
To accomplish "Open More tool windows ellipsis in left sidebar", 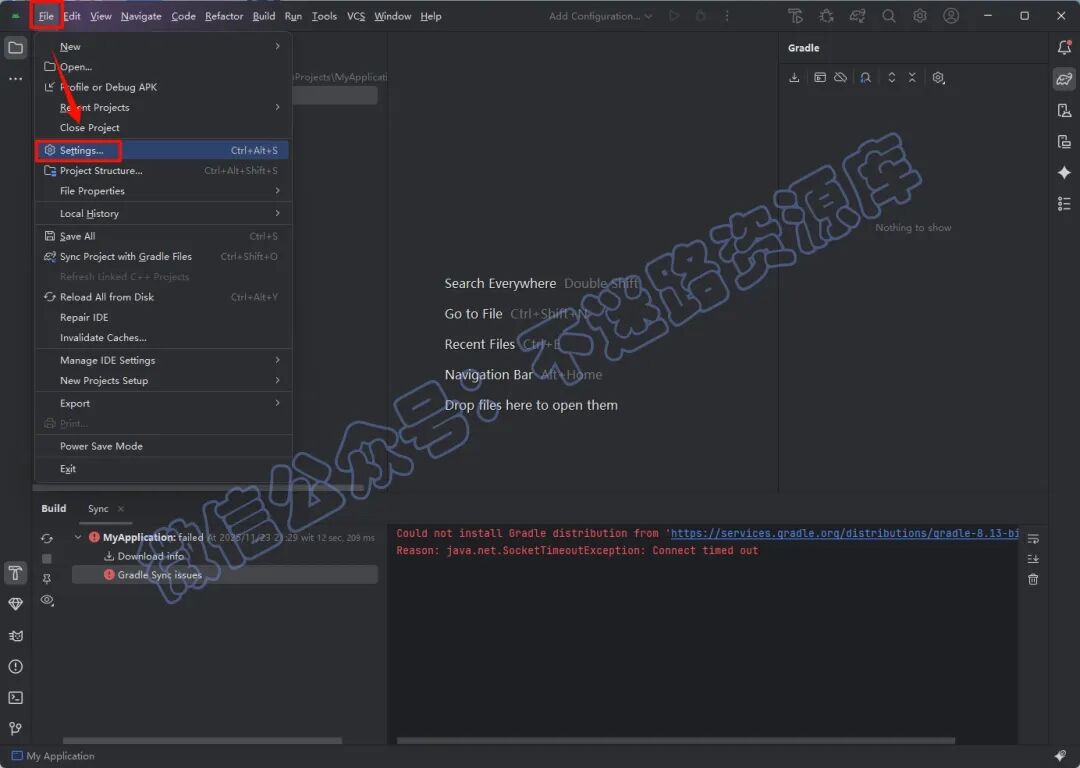I will point(15,79).
